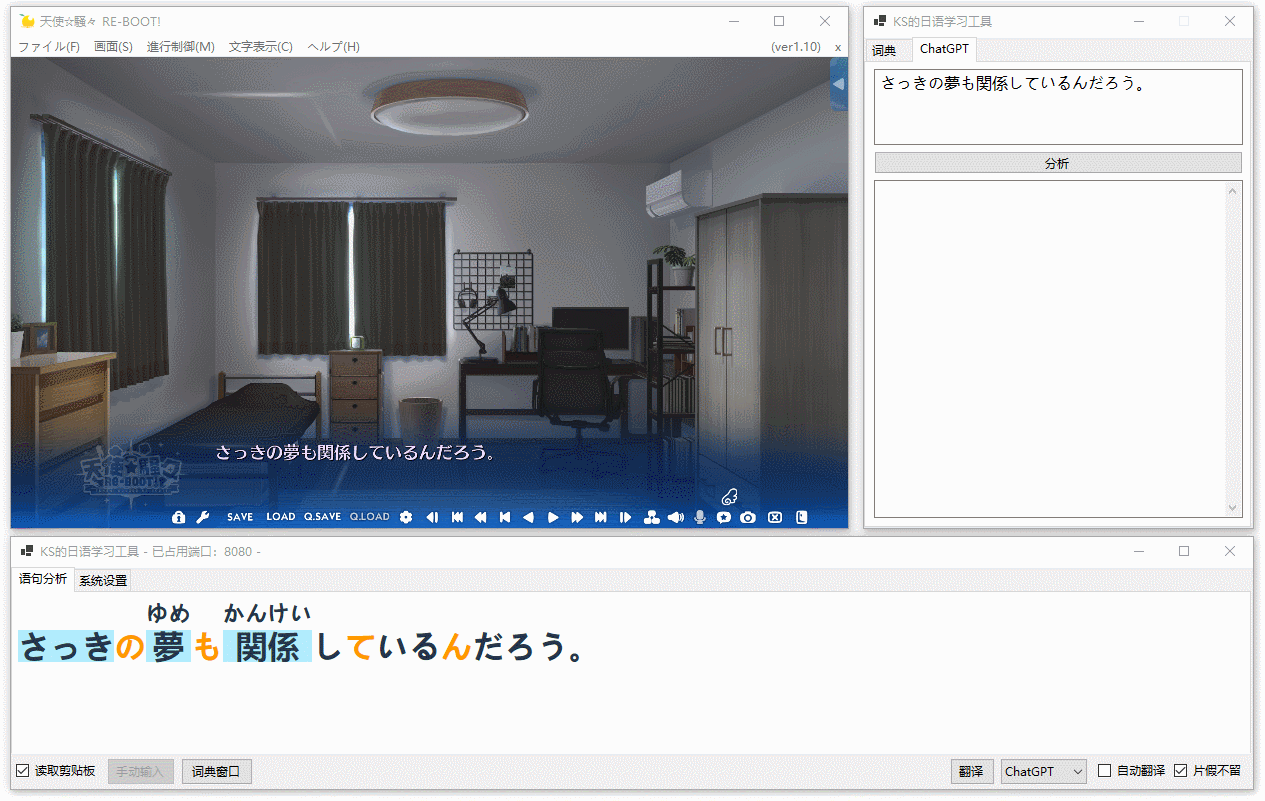Image resolution: width=1265 pixels, height=801 pixels.
Task: Open the 進行制御(M) menu
Action: click(x=180, y=47)
